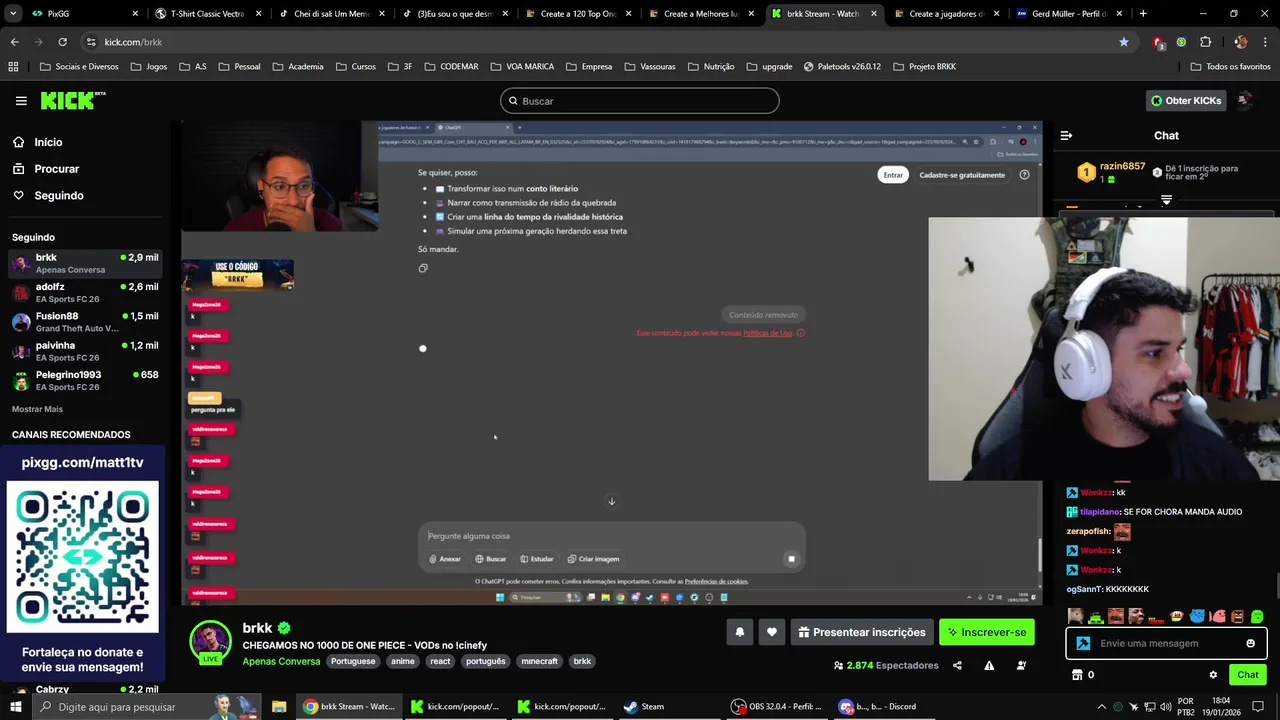Follow channel using the heart icon
The image size is (1280, 720).
click(771, 632)
